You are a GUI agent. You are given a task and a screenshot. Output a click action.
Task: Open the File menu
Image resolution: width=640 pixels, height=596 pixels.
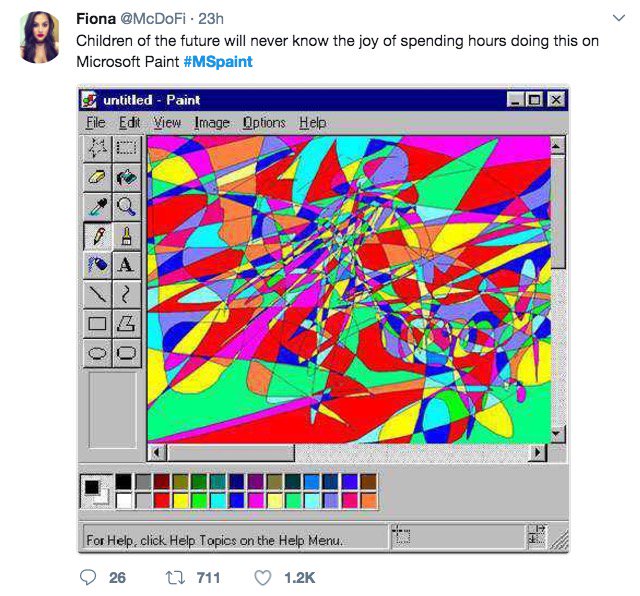coord(96,122)
